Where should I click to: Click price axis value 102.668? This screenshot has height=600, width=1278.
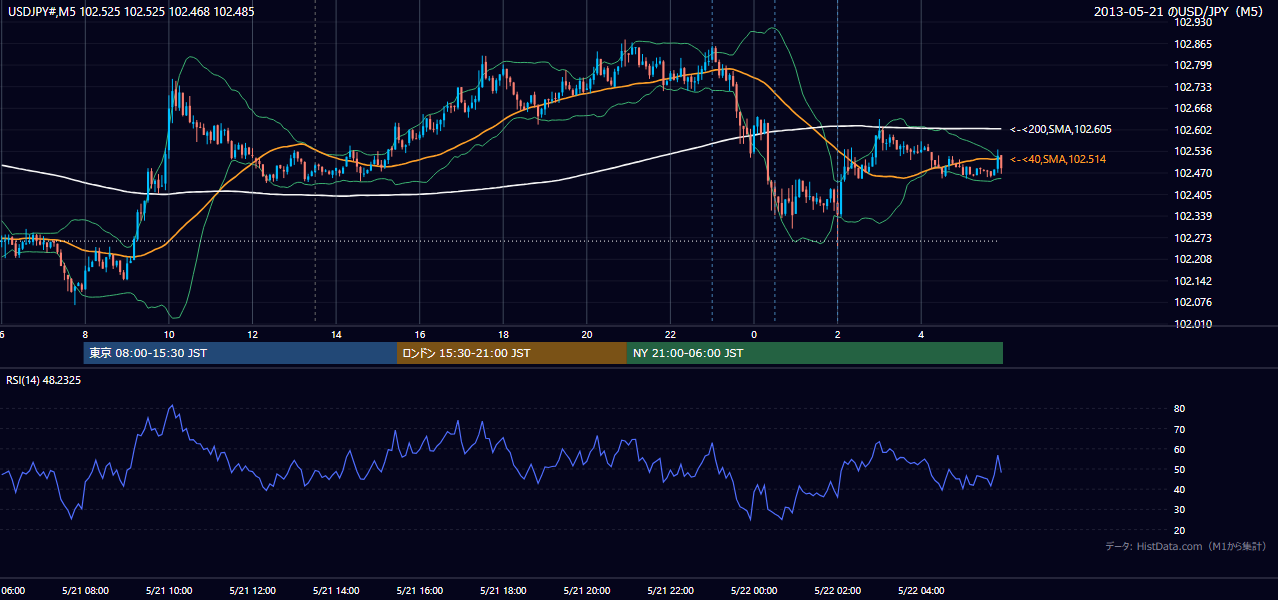(1193, 109)
